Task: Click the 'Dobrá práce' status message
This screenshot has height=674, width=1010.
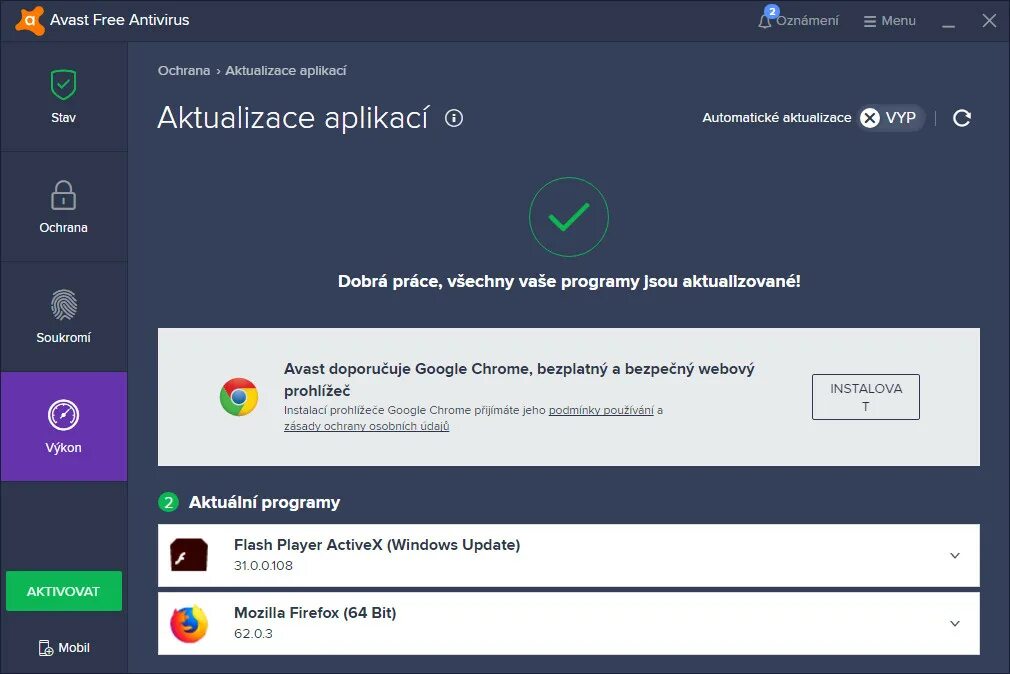Action: point(569,281)
